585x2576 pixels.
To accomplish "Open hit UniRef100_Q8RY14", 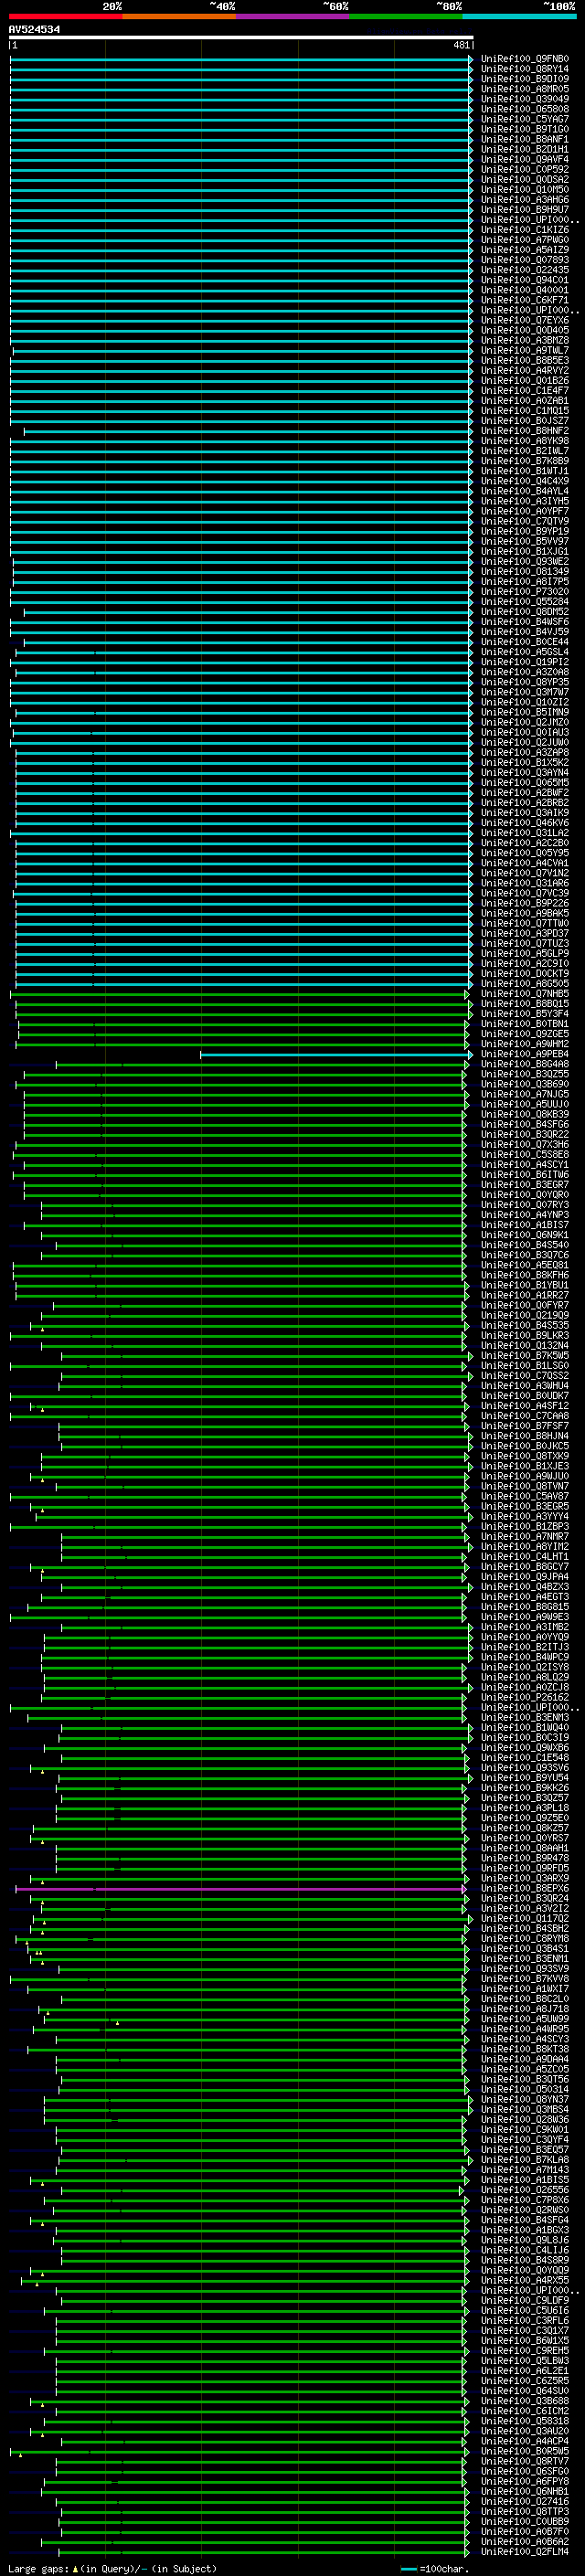I will (x=525, y=69).
